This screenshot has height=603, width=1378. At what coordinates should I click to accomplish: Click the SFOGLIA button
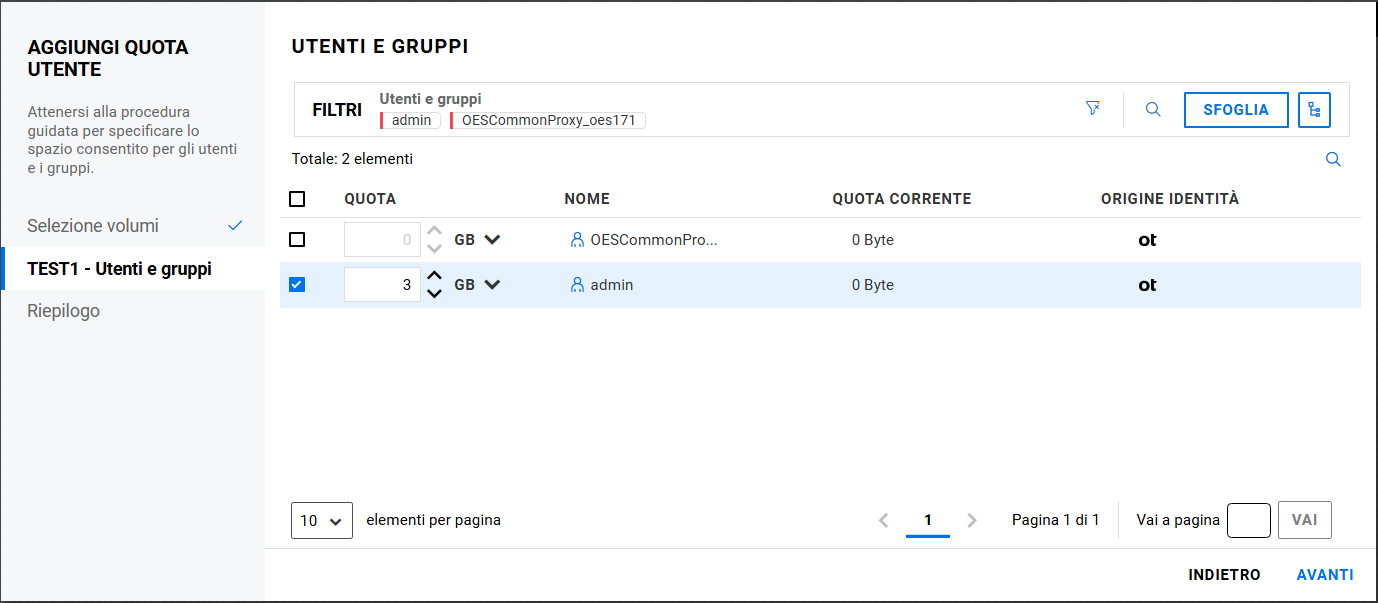tap(1236, 110)
